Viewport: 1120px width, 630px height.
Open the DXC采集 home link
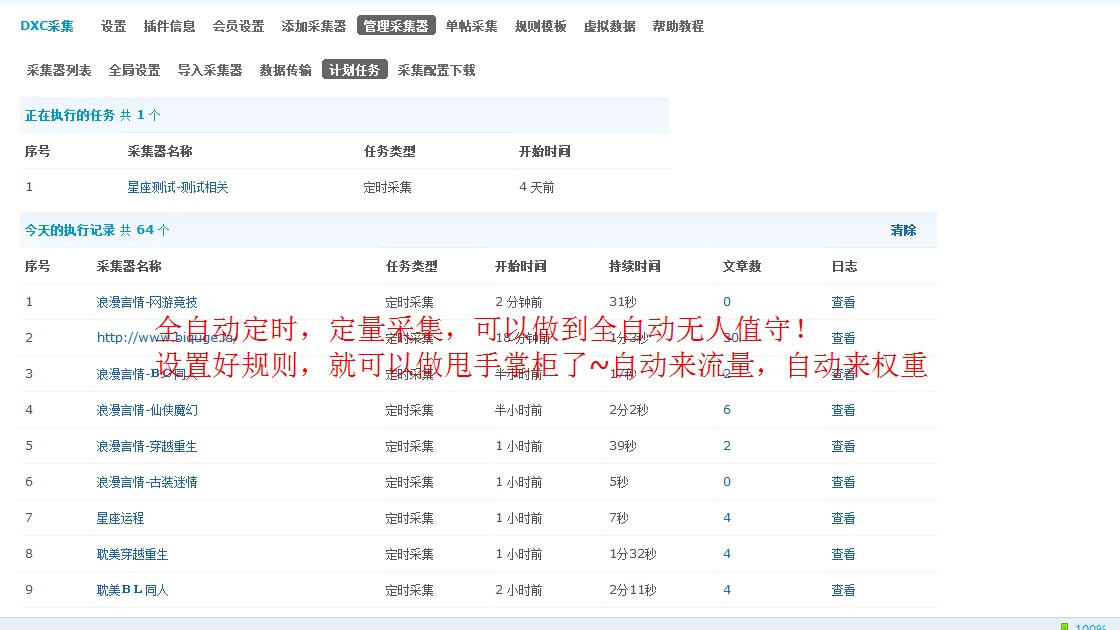(x=47, y=26)
